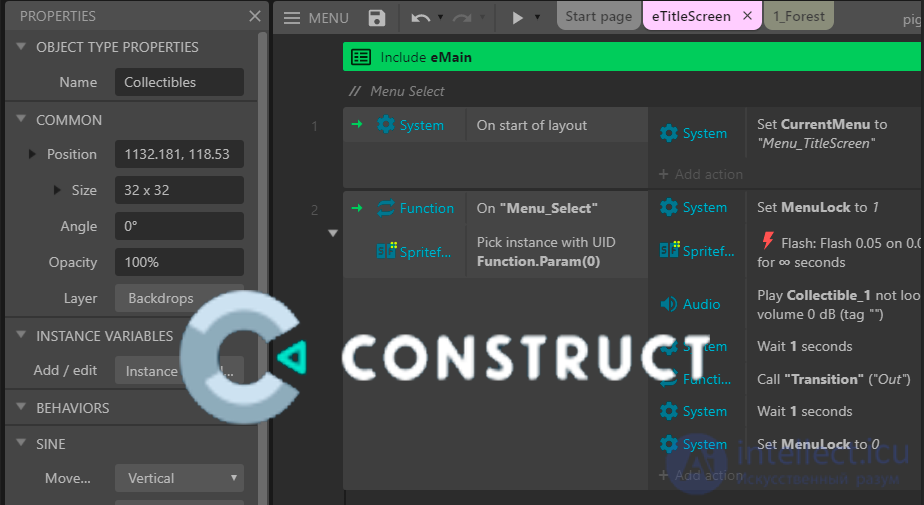Undo last action arrow
This screenshot has width=924, height=505.
[x=420, y=18]
